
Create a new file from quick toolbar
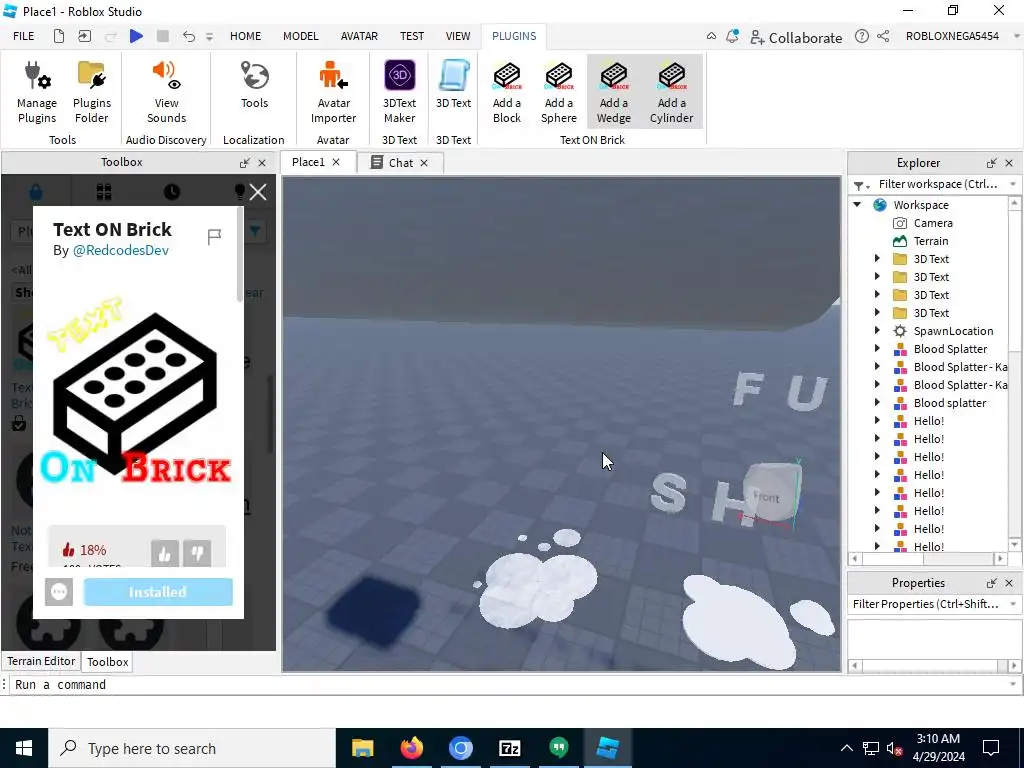point(59,36)
